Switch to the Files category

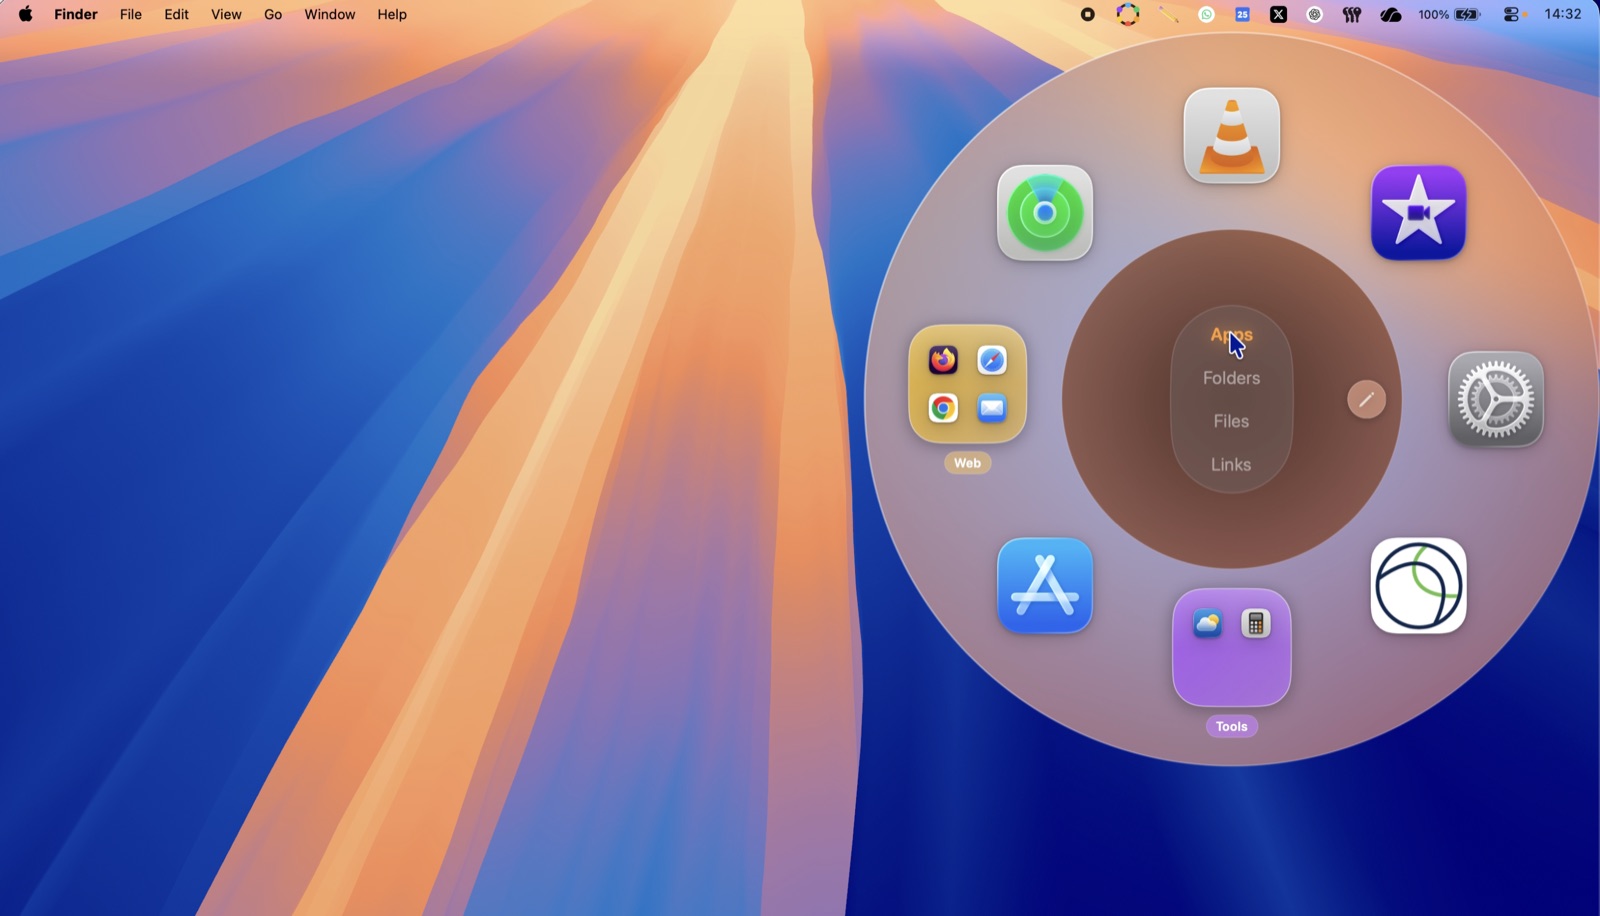(1231, 421)
